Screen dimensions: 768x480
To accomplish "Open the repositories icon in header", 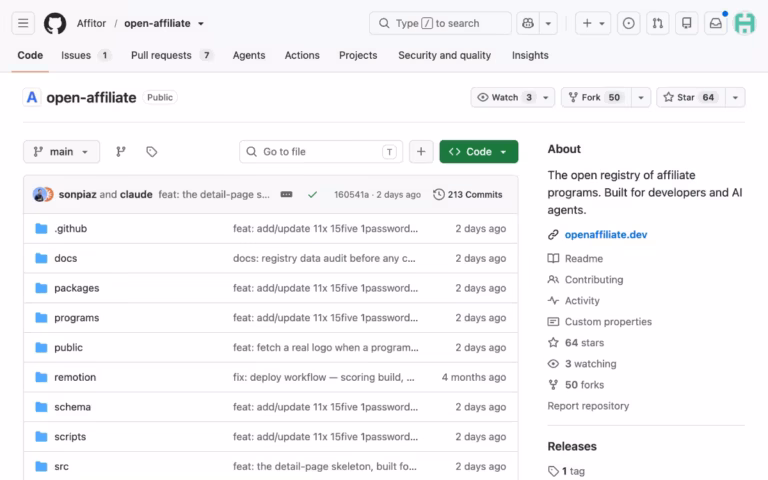I will pos(687,23).
